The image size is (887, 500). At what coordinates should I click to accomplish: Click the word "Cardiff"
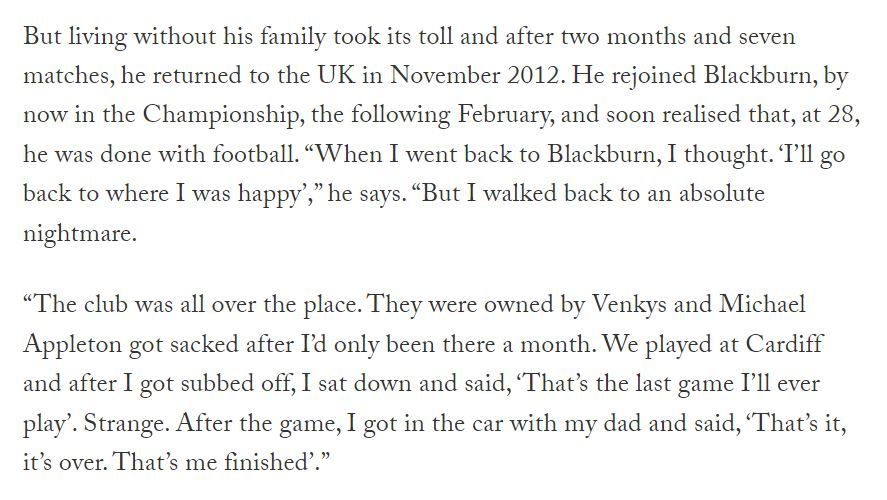point(784,344)
